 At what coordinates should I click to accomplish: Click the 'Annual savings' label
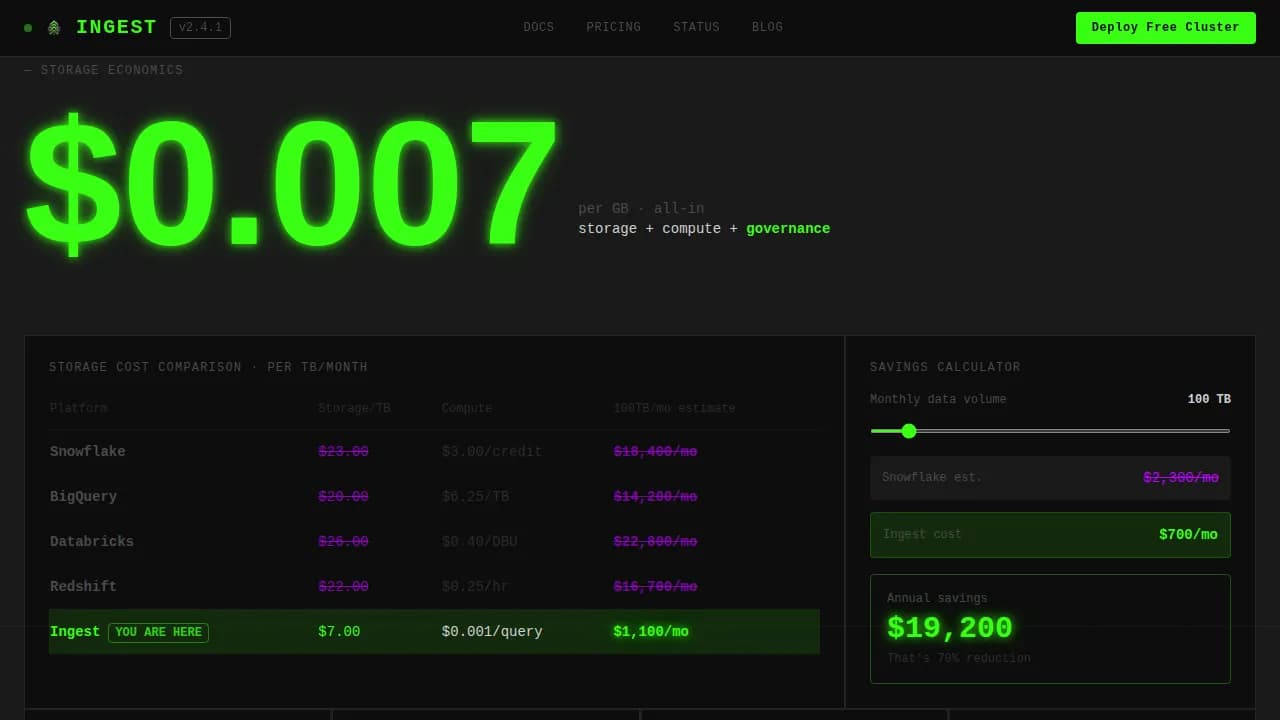point(937,598)
